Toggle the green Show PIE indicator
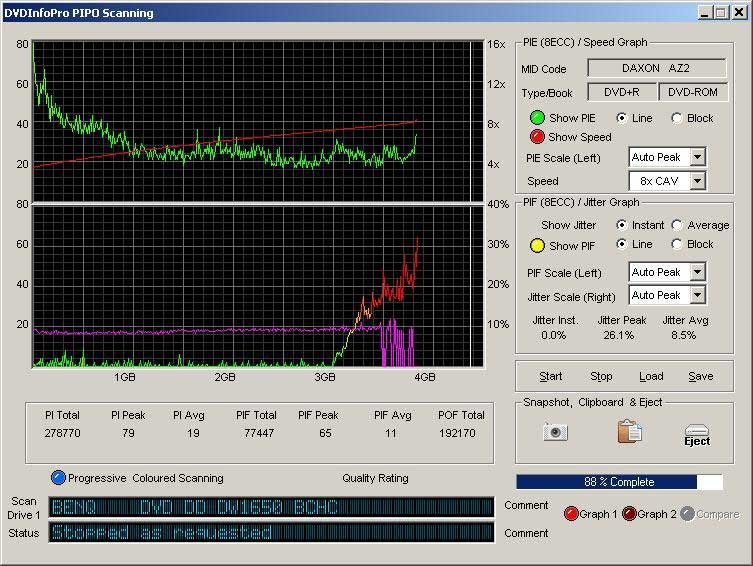This screenshot has height=566, width=753. coord(537,118)
